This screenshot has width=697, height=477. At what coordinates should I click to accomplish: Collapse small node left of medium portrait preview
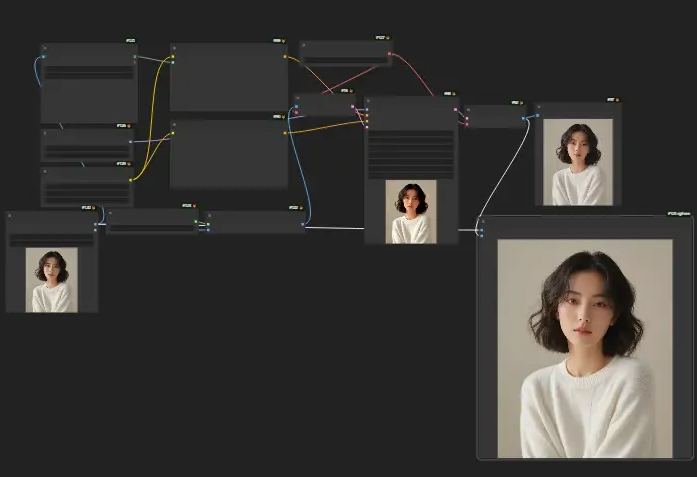[469, 109]
